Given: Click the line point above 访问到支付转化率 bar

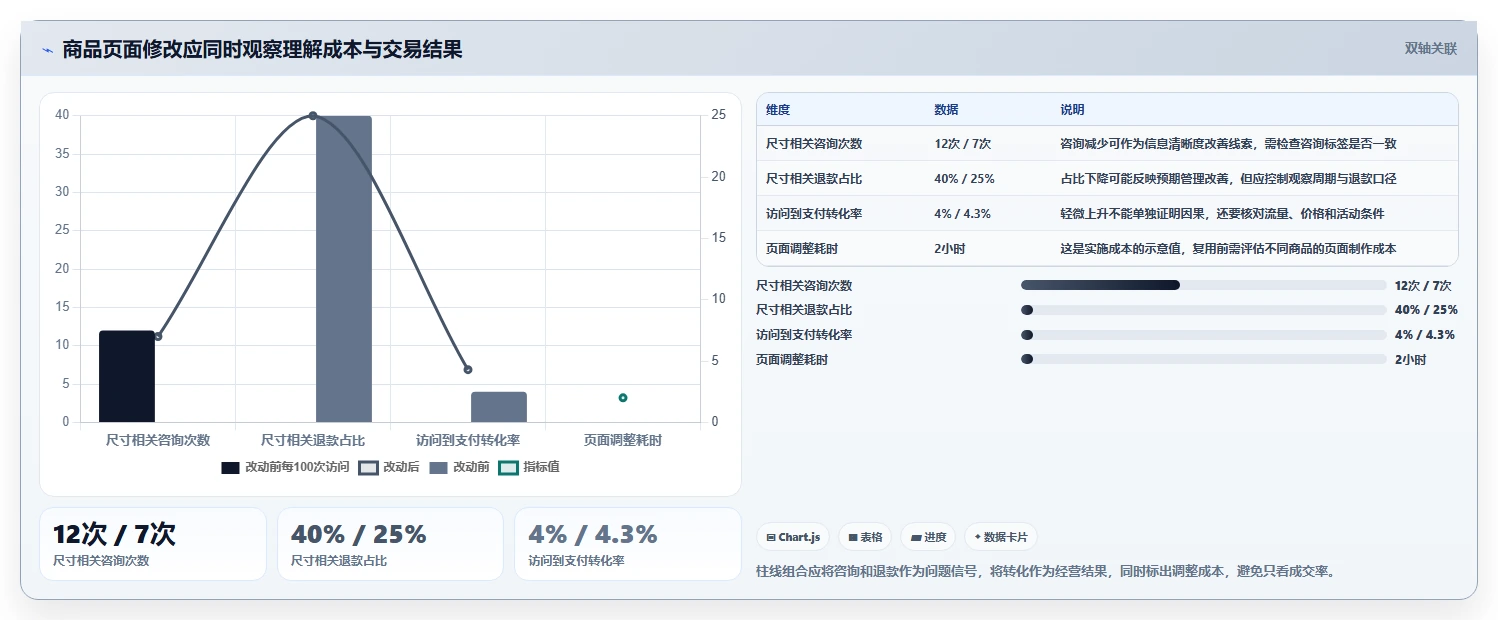Looking at the screenshot, I should click(468, 370).
